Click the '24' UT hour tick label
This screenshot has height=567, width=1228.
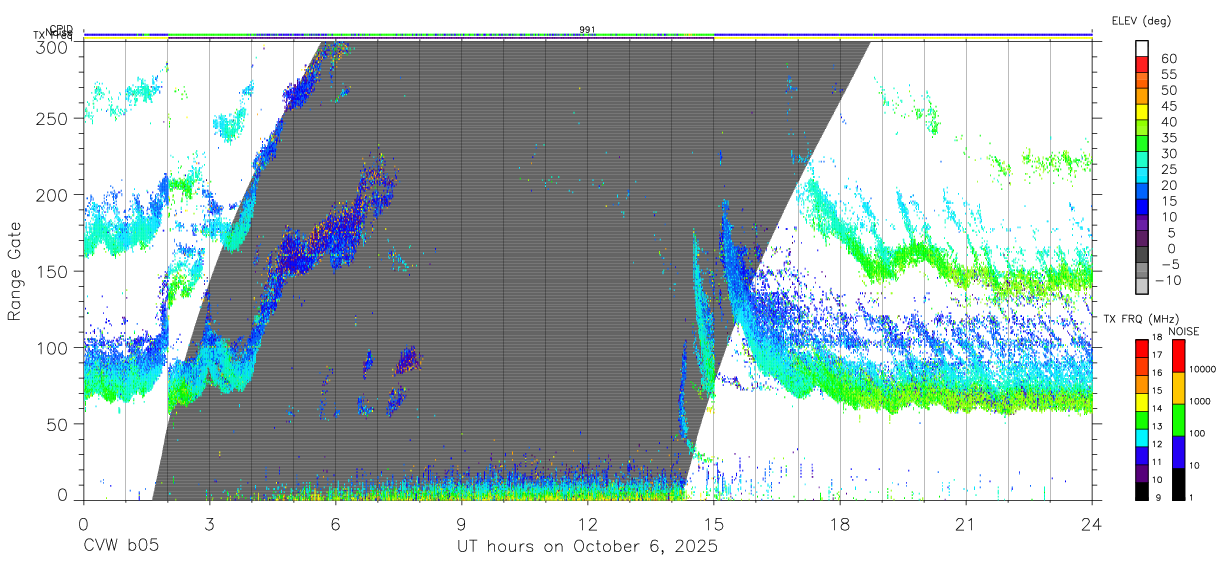(1092, 523)
